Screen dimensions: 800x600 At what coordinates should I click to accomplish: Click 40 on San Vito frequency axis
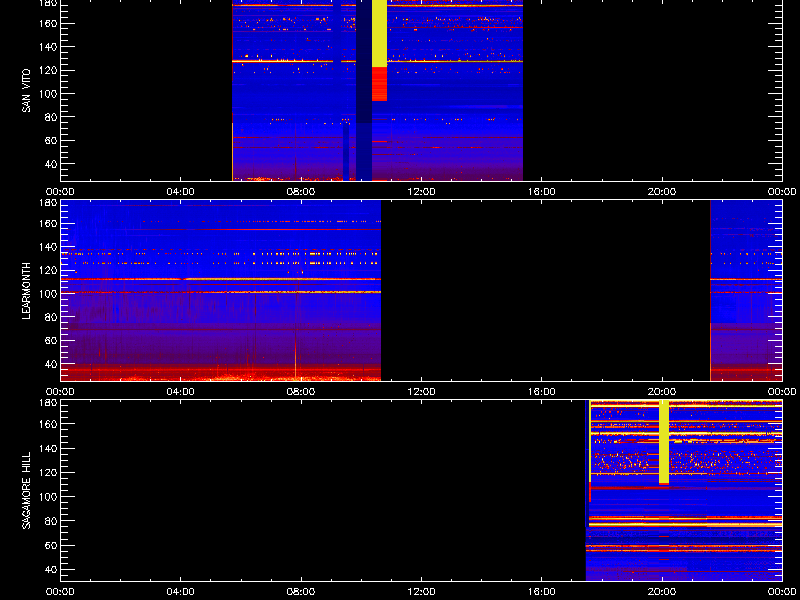tap(52, 164)
